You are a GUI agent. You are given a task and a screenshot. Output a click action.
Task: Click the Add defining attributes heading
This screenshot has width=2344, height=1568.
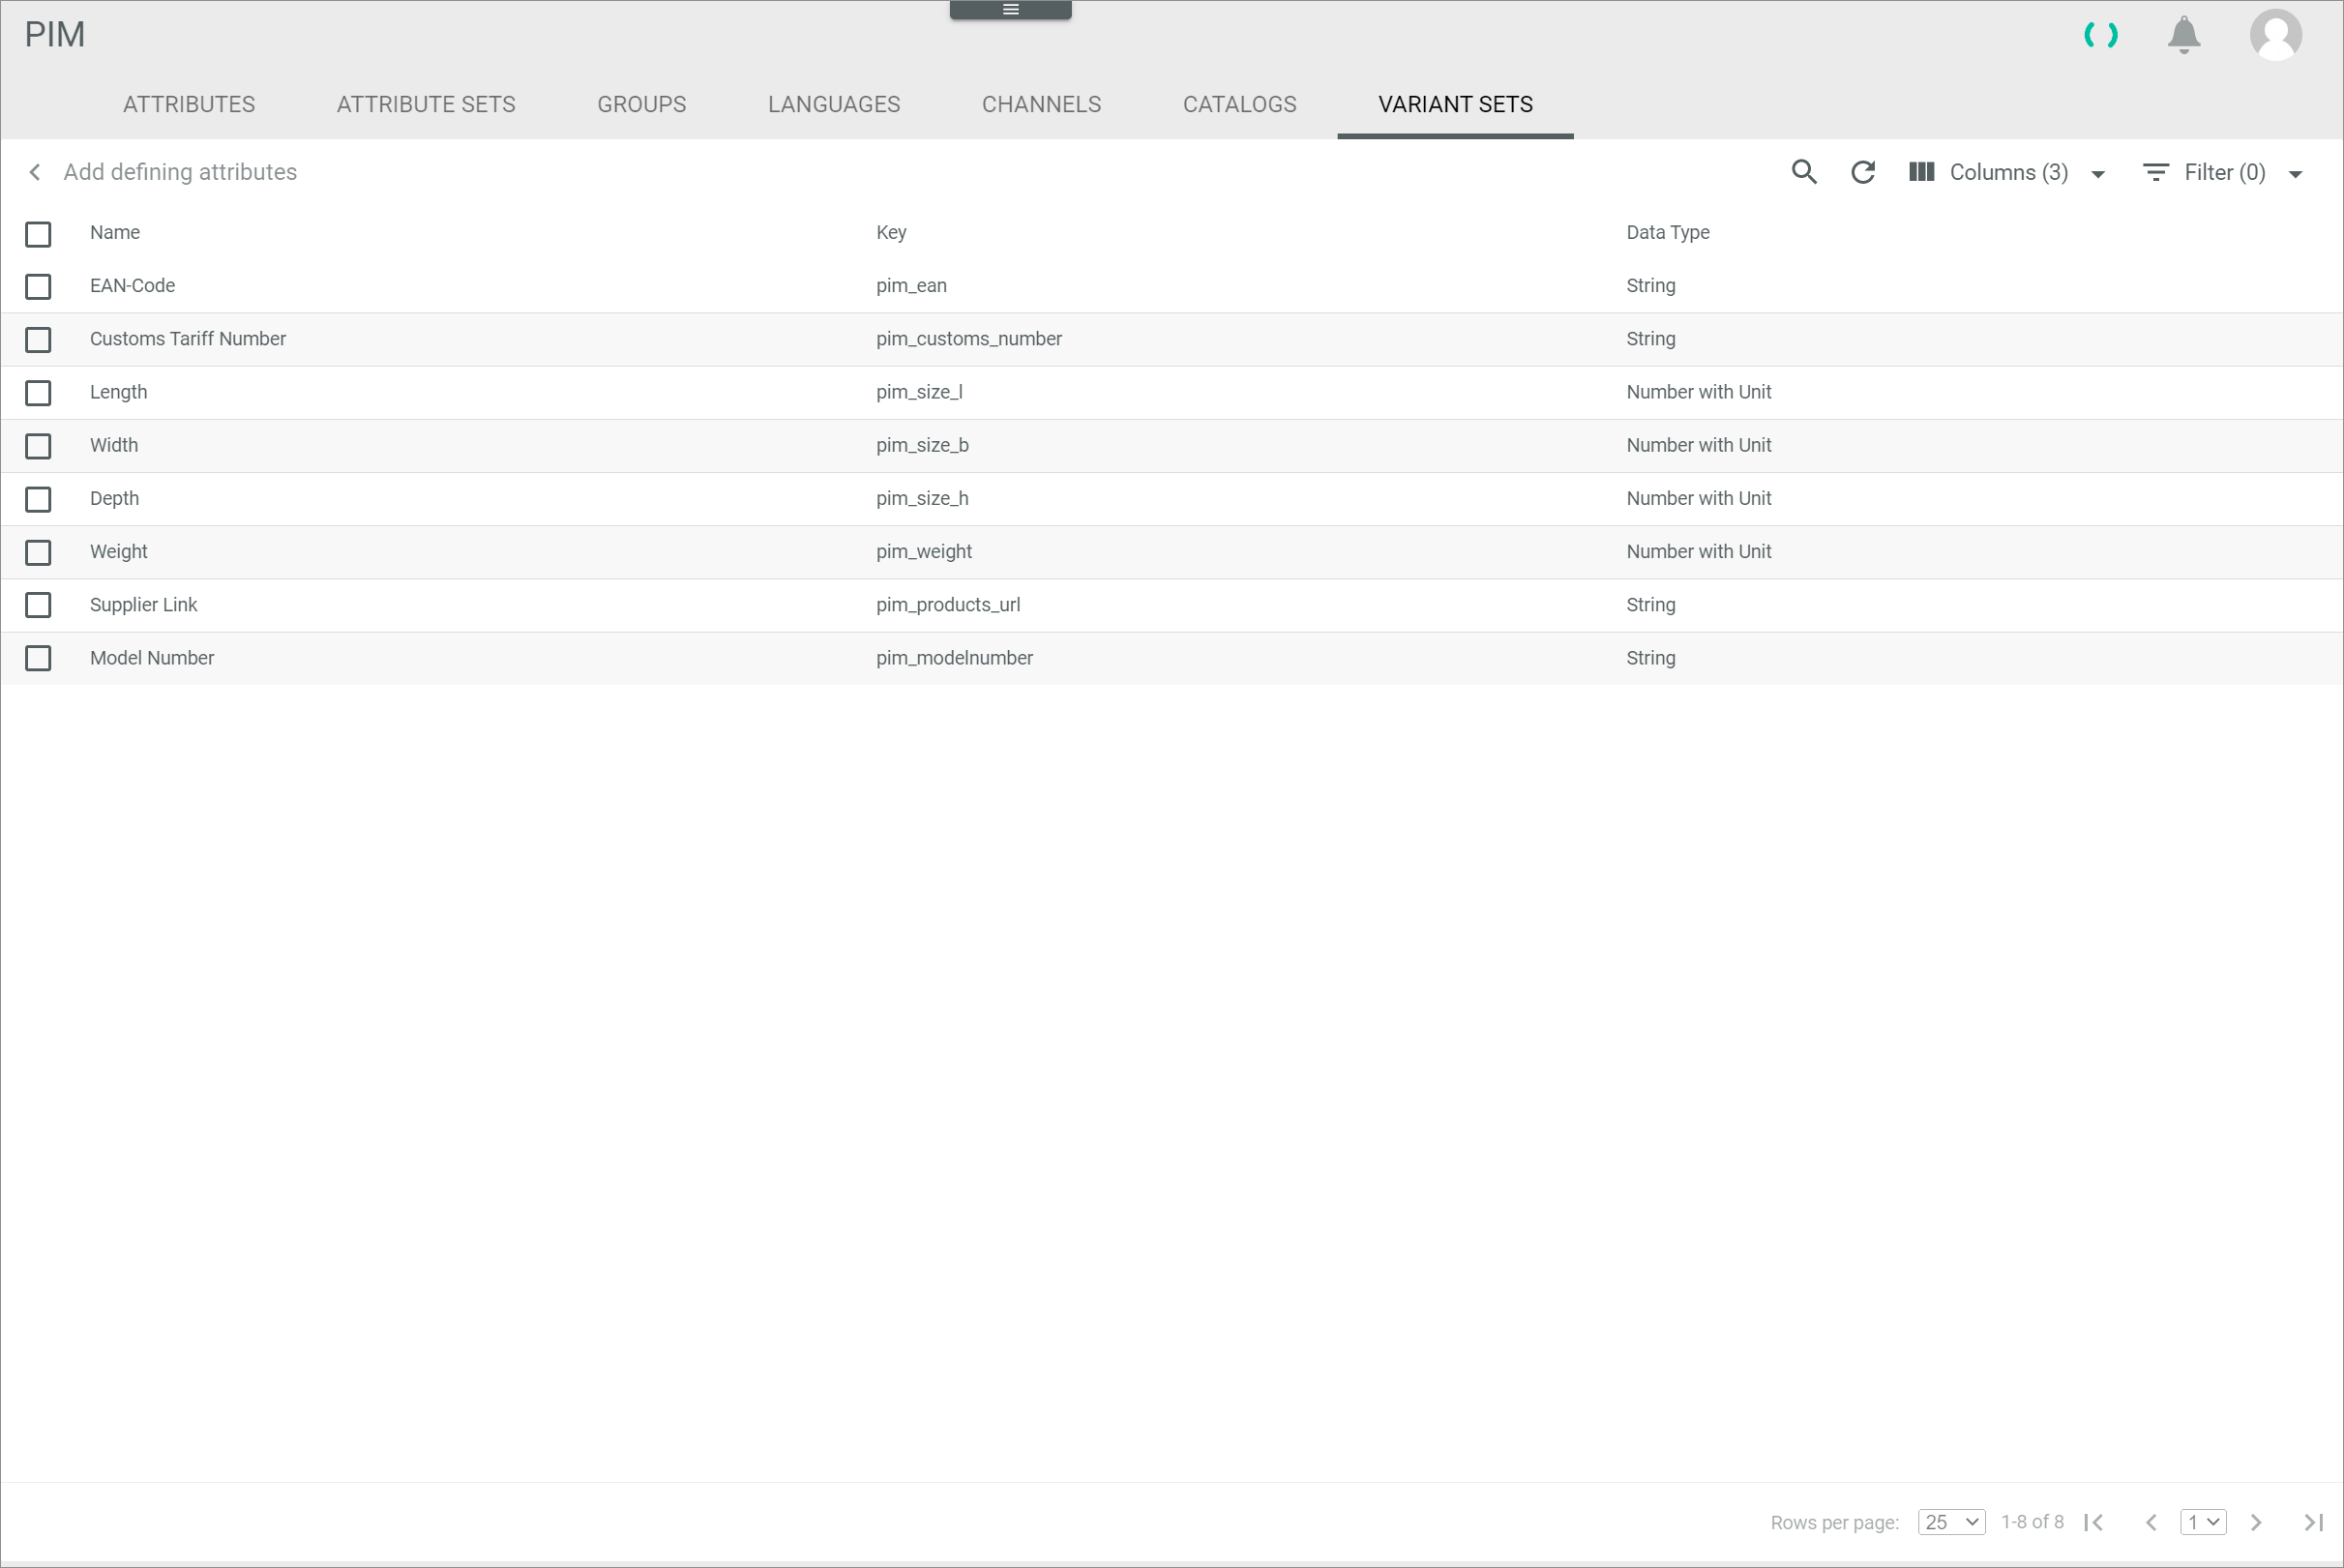[180, 172]
